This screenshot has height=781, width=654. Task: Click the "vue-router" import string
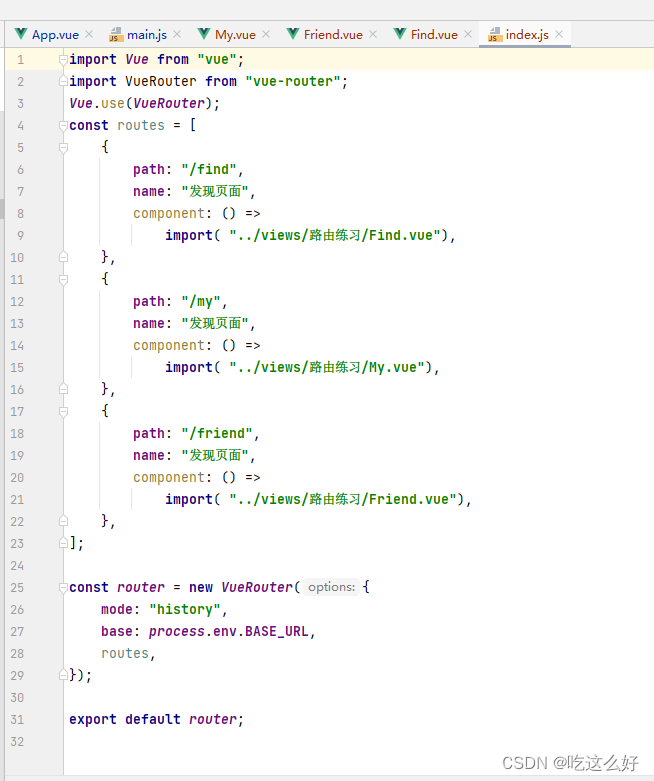coord(293,81)
